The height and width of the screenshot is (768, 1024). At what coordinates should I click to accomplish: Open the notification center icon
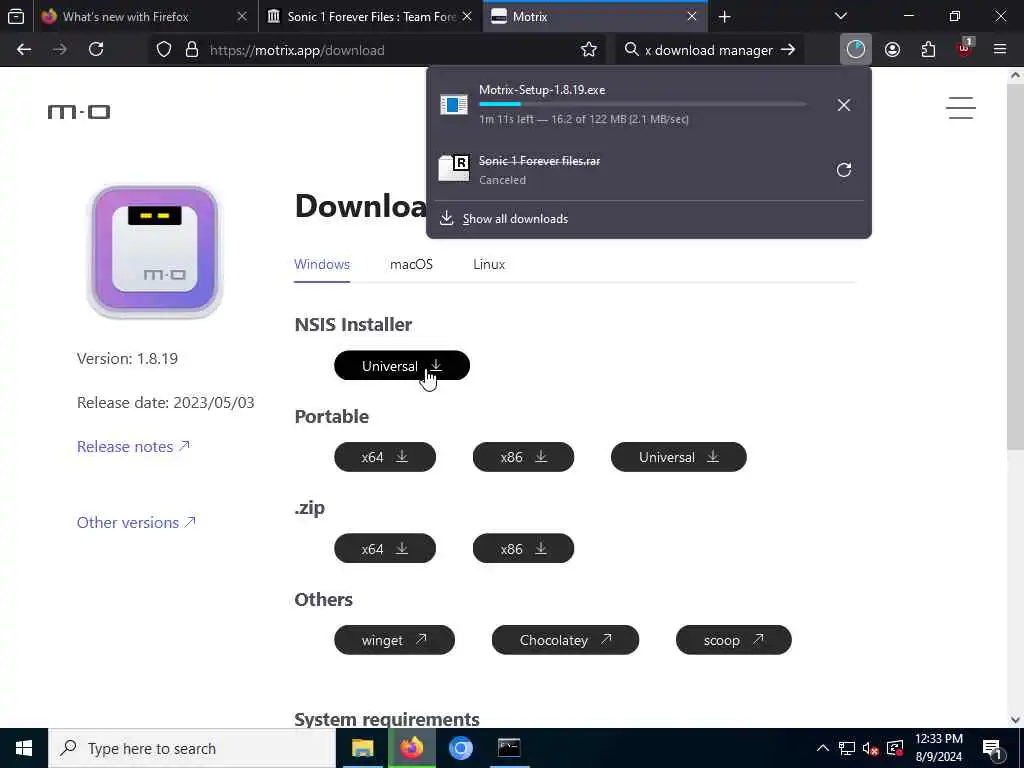point(992,748)
